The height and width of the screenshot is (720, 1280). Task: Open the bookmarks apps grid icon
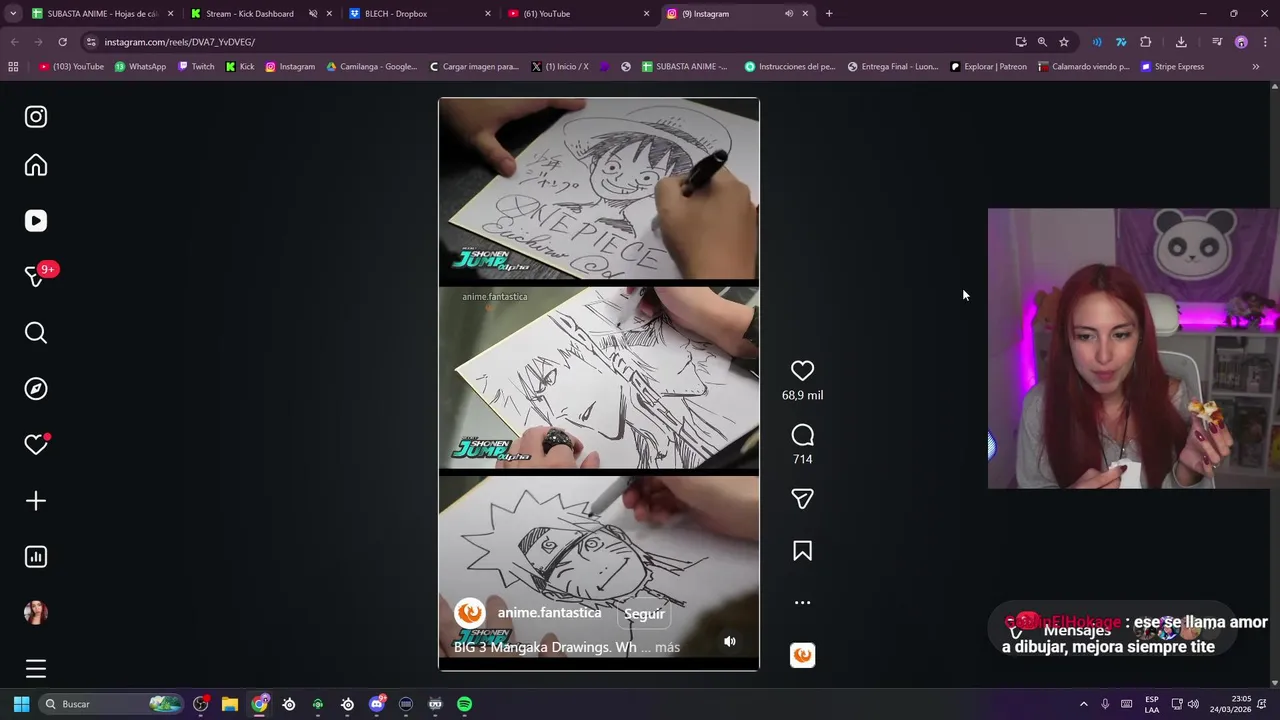coord(13,67)
